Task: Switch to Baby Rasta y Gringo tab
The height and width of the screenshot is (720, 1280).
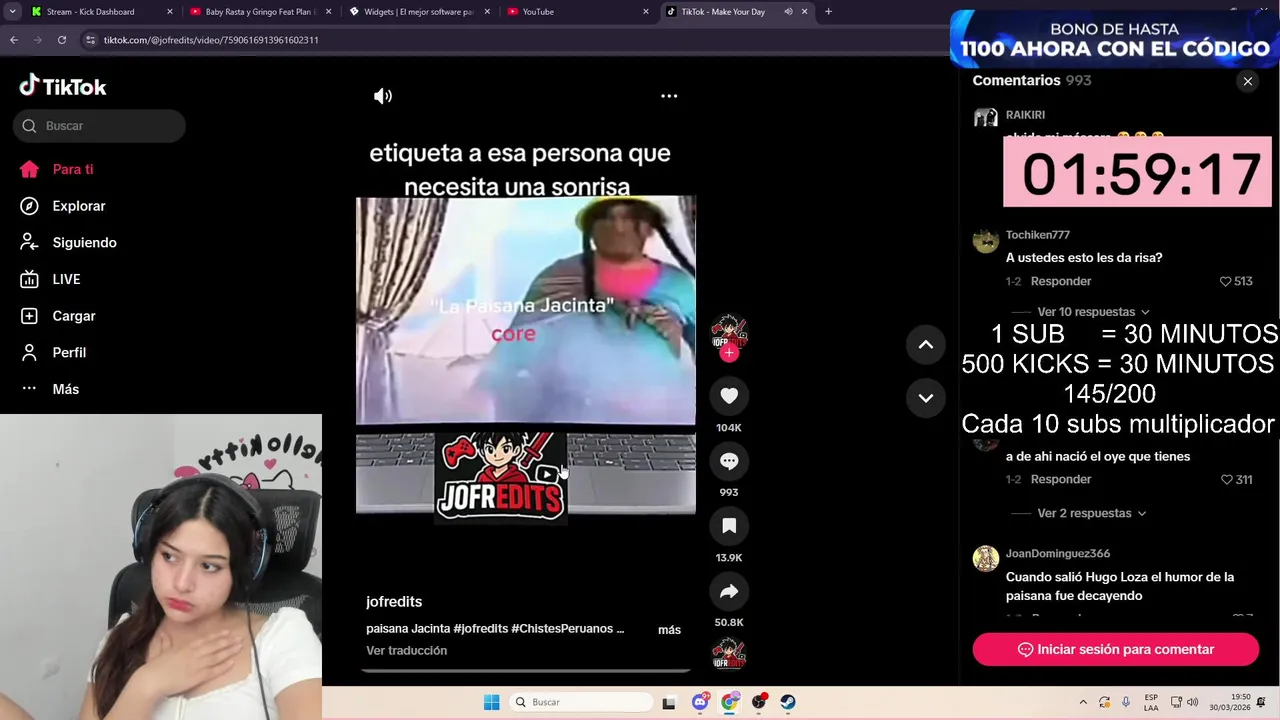Action: point(260,12)
